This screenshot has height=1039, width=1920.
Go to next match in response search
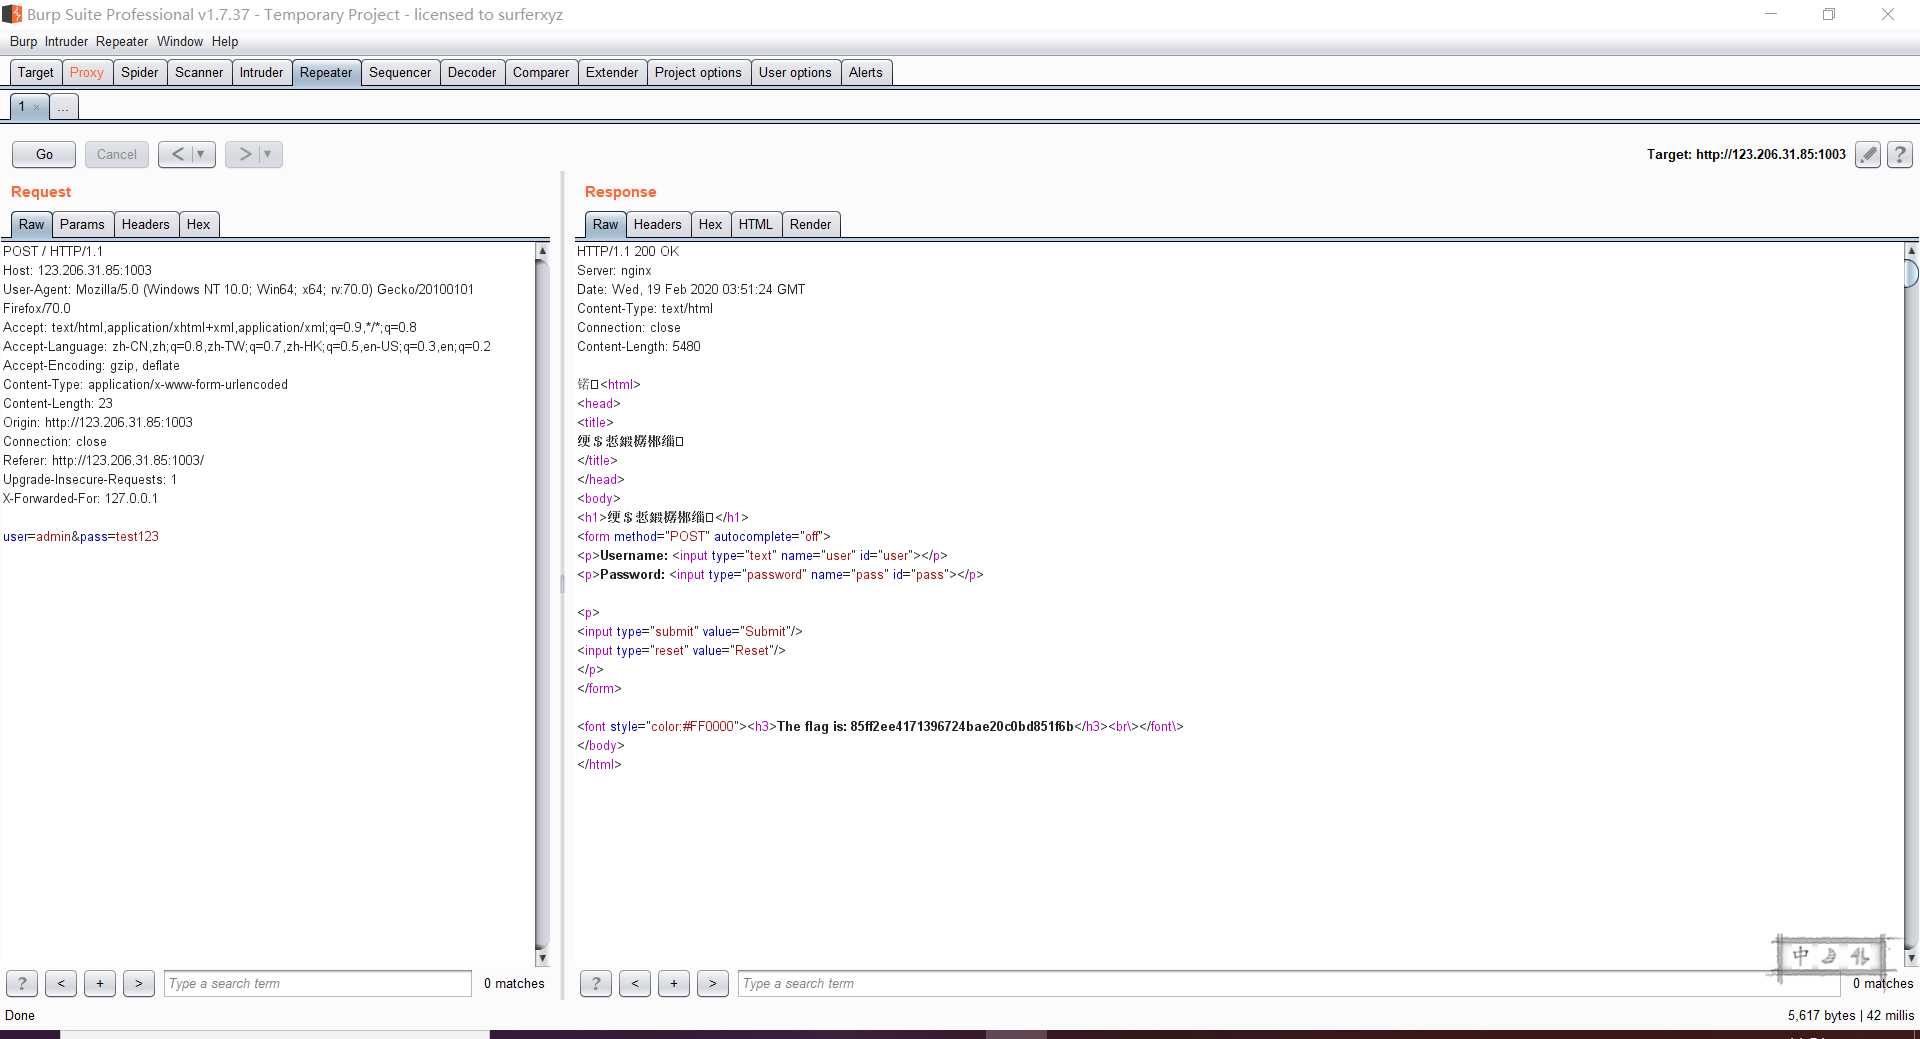click(x=713, y=983)
